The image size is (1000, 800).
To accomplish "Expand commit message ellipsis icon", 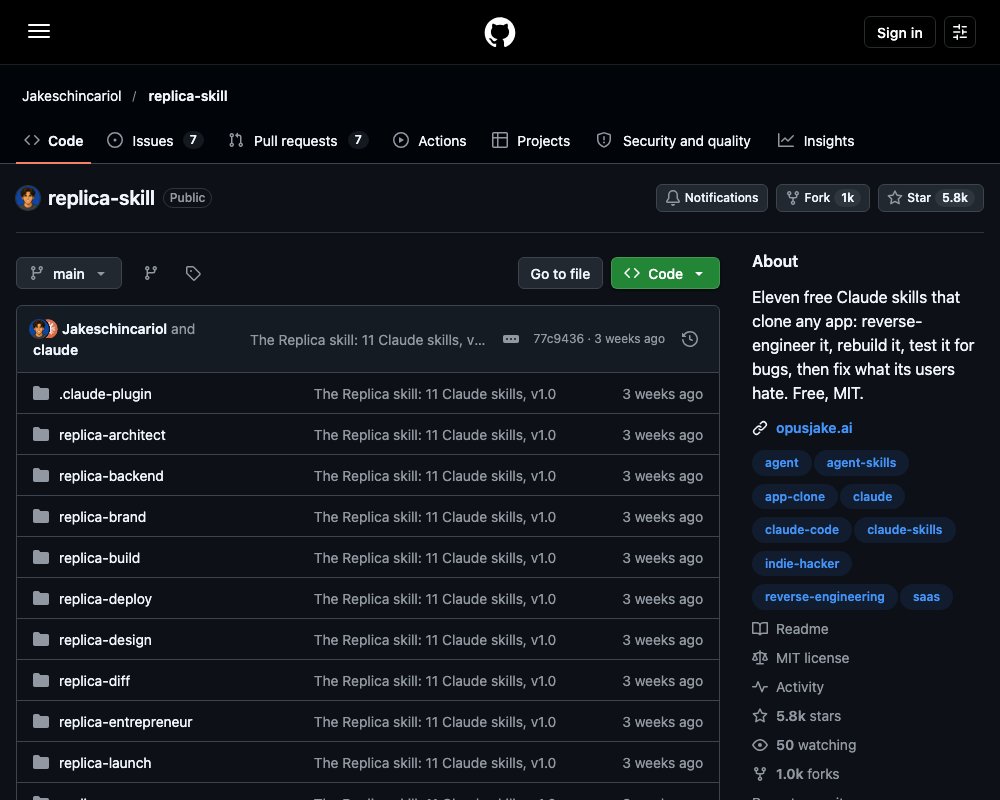I will tap(511, 339).
